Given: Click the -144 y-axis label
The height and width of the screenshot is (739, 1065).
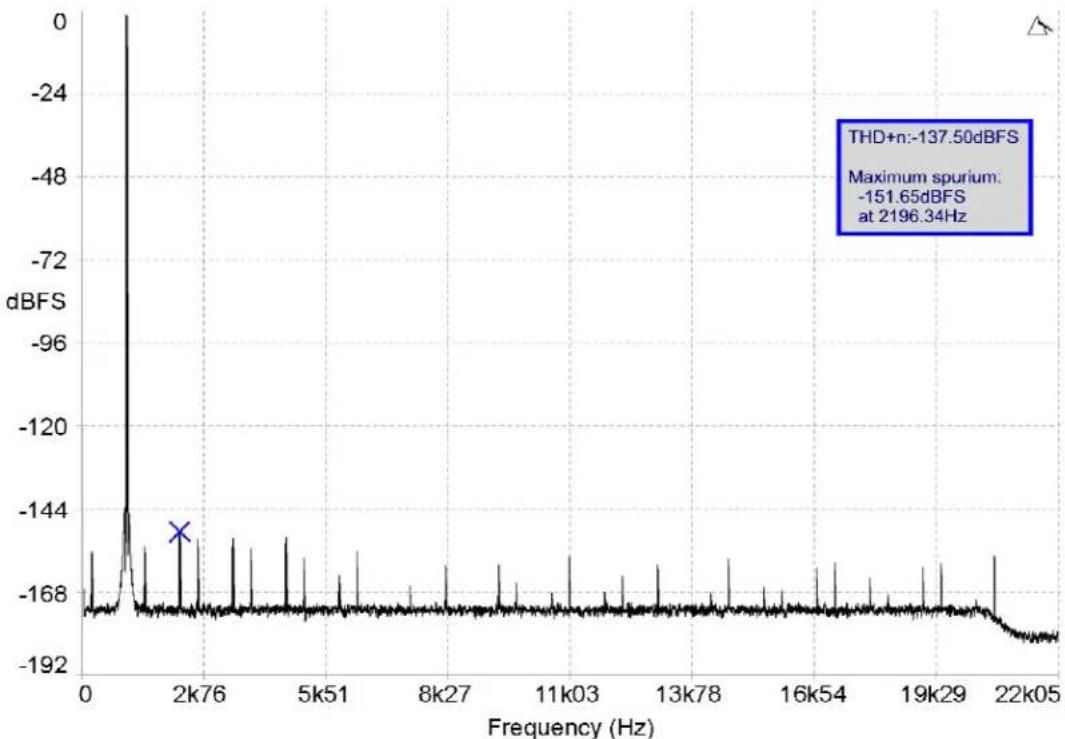Looking at the screenshot, I should (x=44, y=510).
